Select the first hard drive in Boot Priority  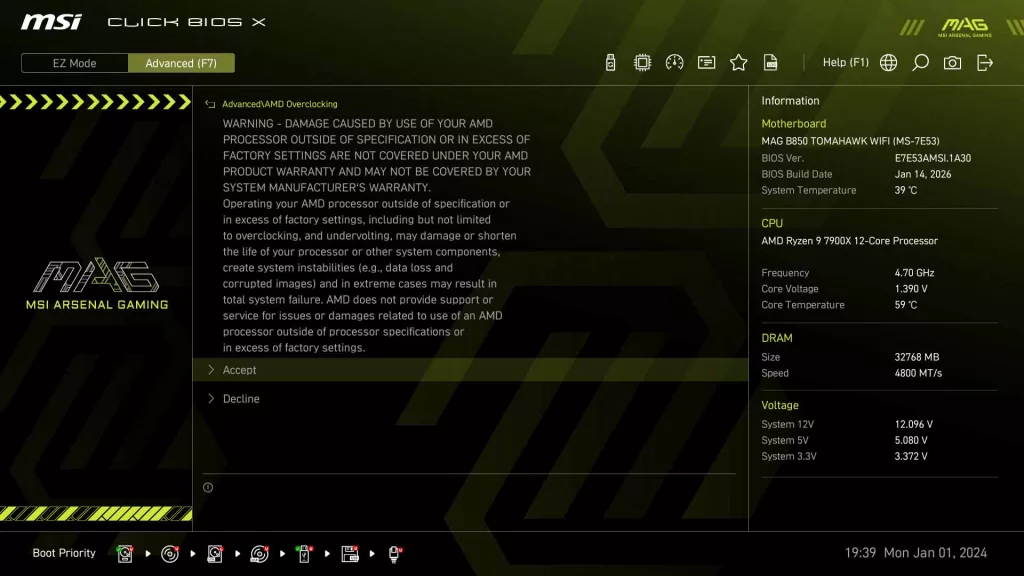(x=125, y=553)
